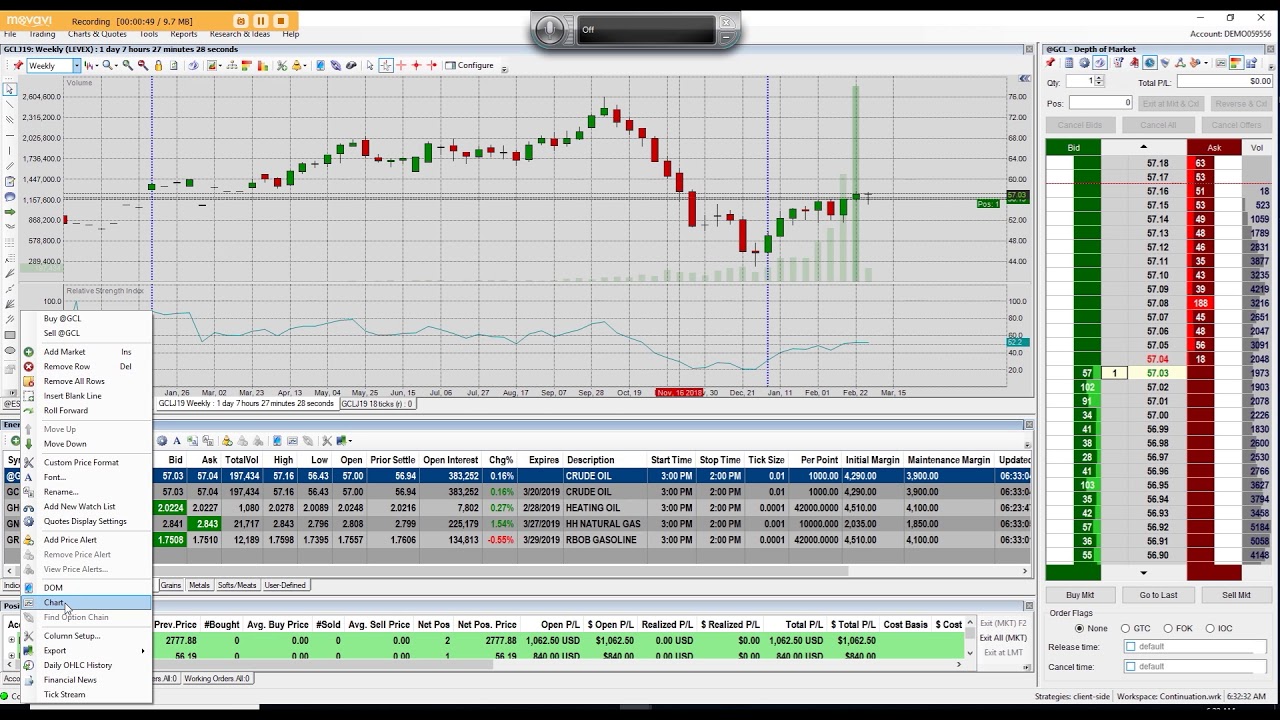Click the Sell Mkt button

(1236, 595)
